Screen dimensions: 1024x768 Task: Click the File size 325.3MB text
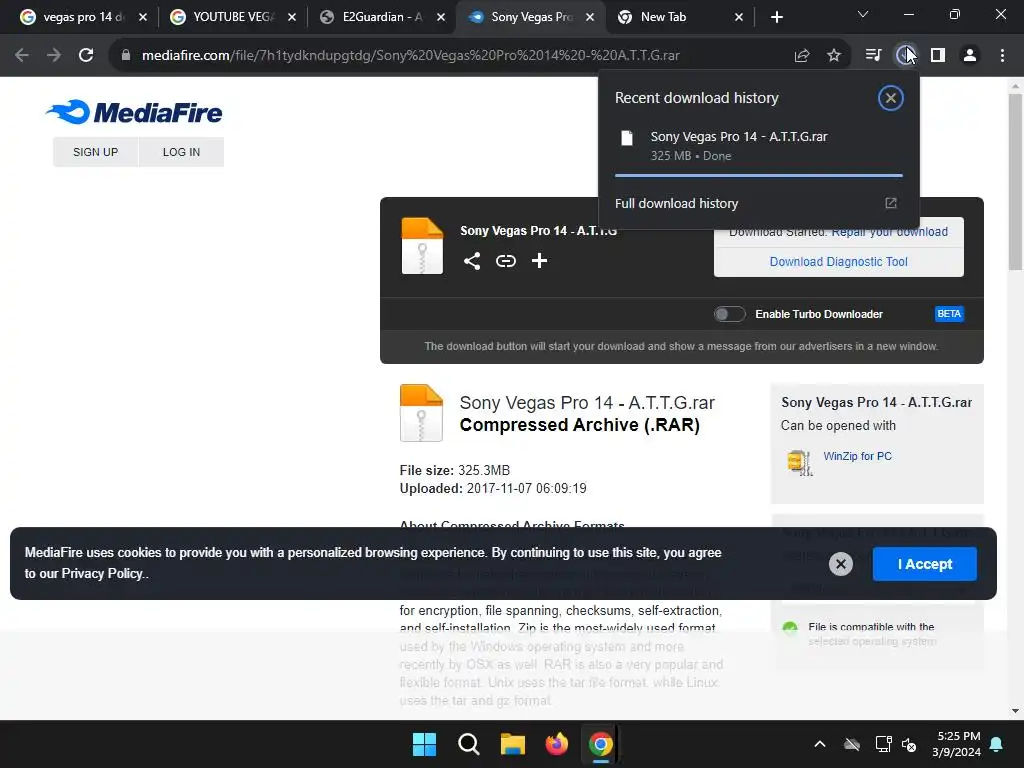pyautogui.click(x=455, y=470)
